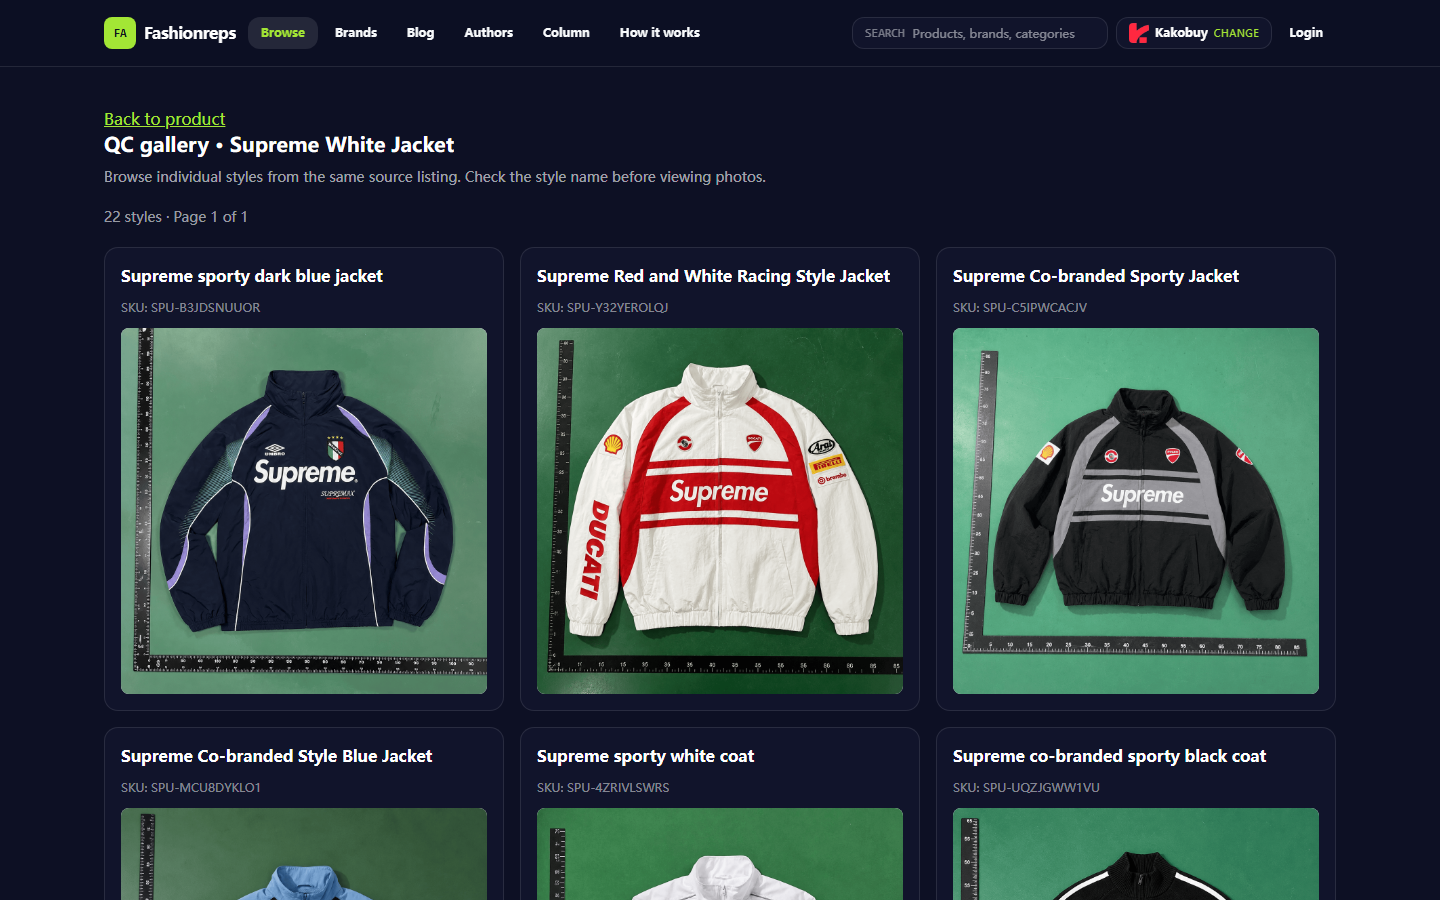Screen dimensions: 1440x900
Task: Click CHANGE next to Kakobuy
Action: coord(1236,33)
